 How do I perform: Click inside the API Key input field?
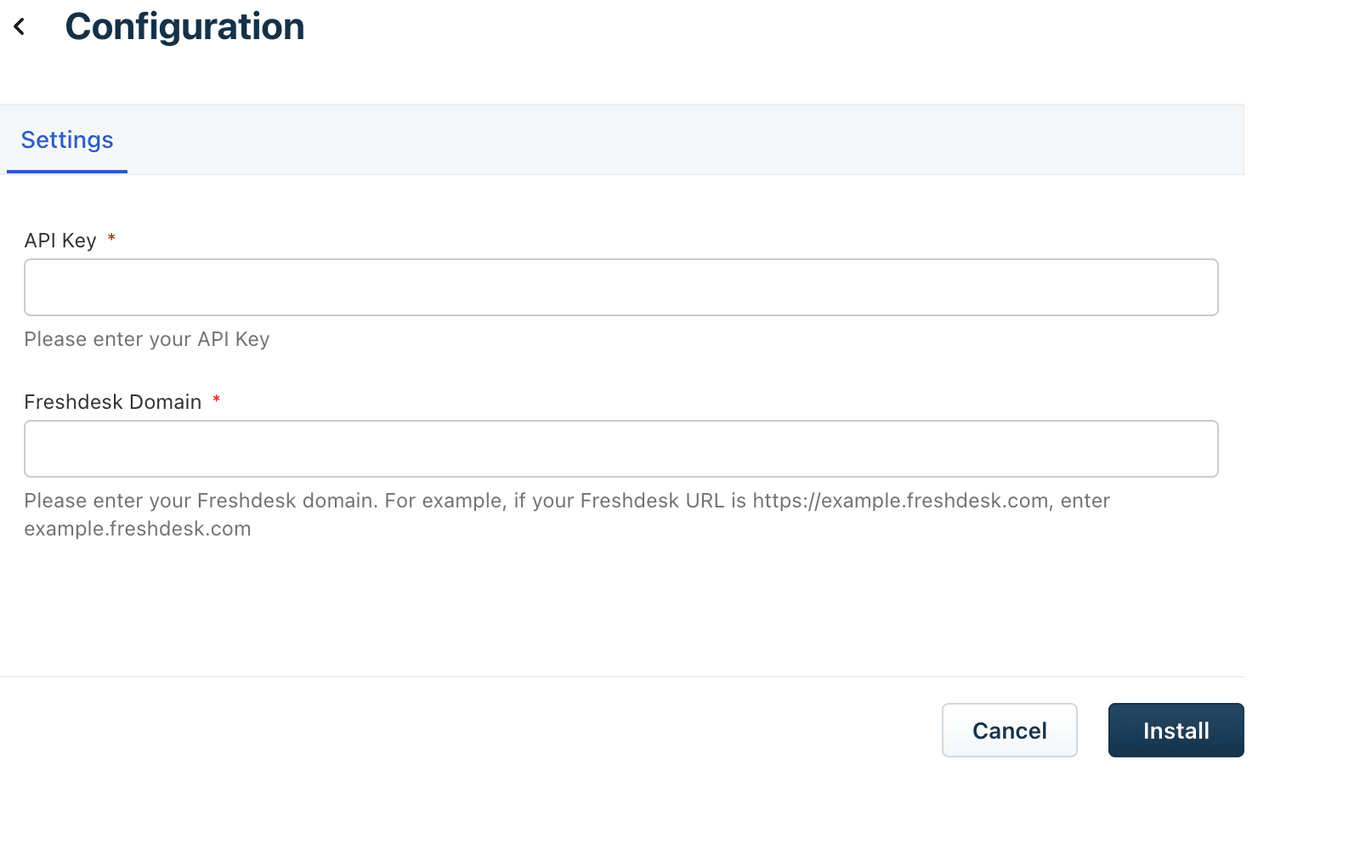(x=620, y=287)
